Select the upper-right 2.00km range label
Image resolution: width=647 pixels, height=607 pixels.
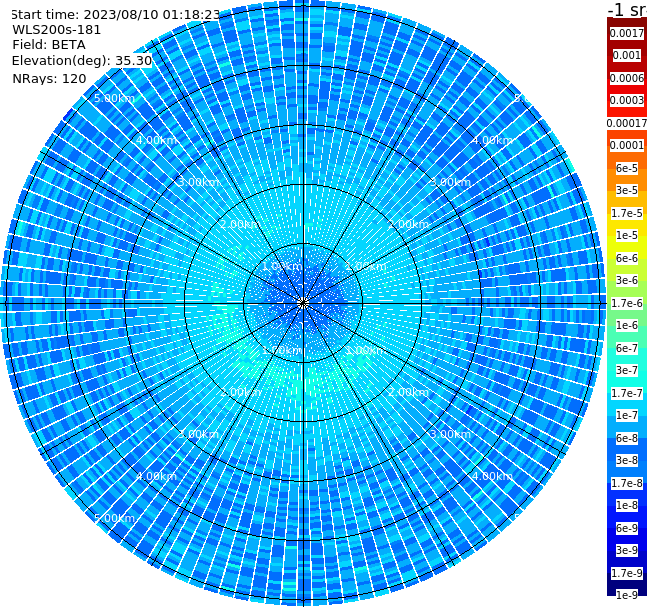(409, 224)
